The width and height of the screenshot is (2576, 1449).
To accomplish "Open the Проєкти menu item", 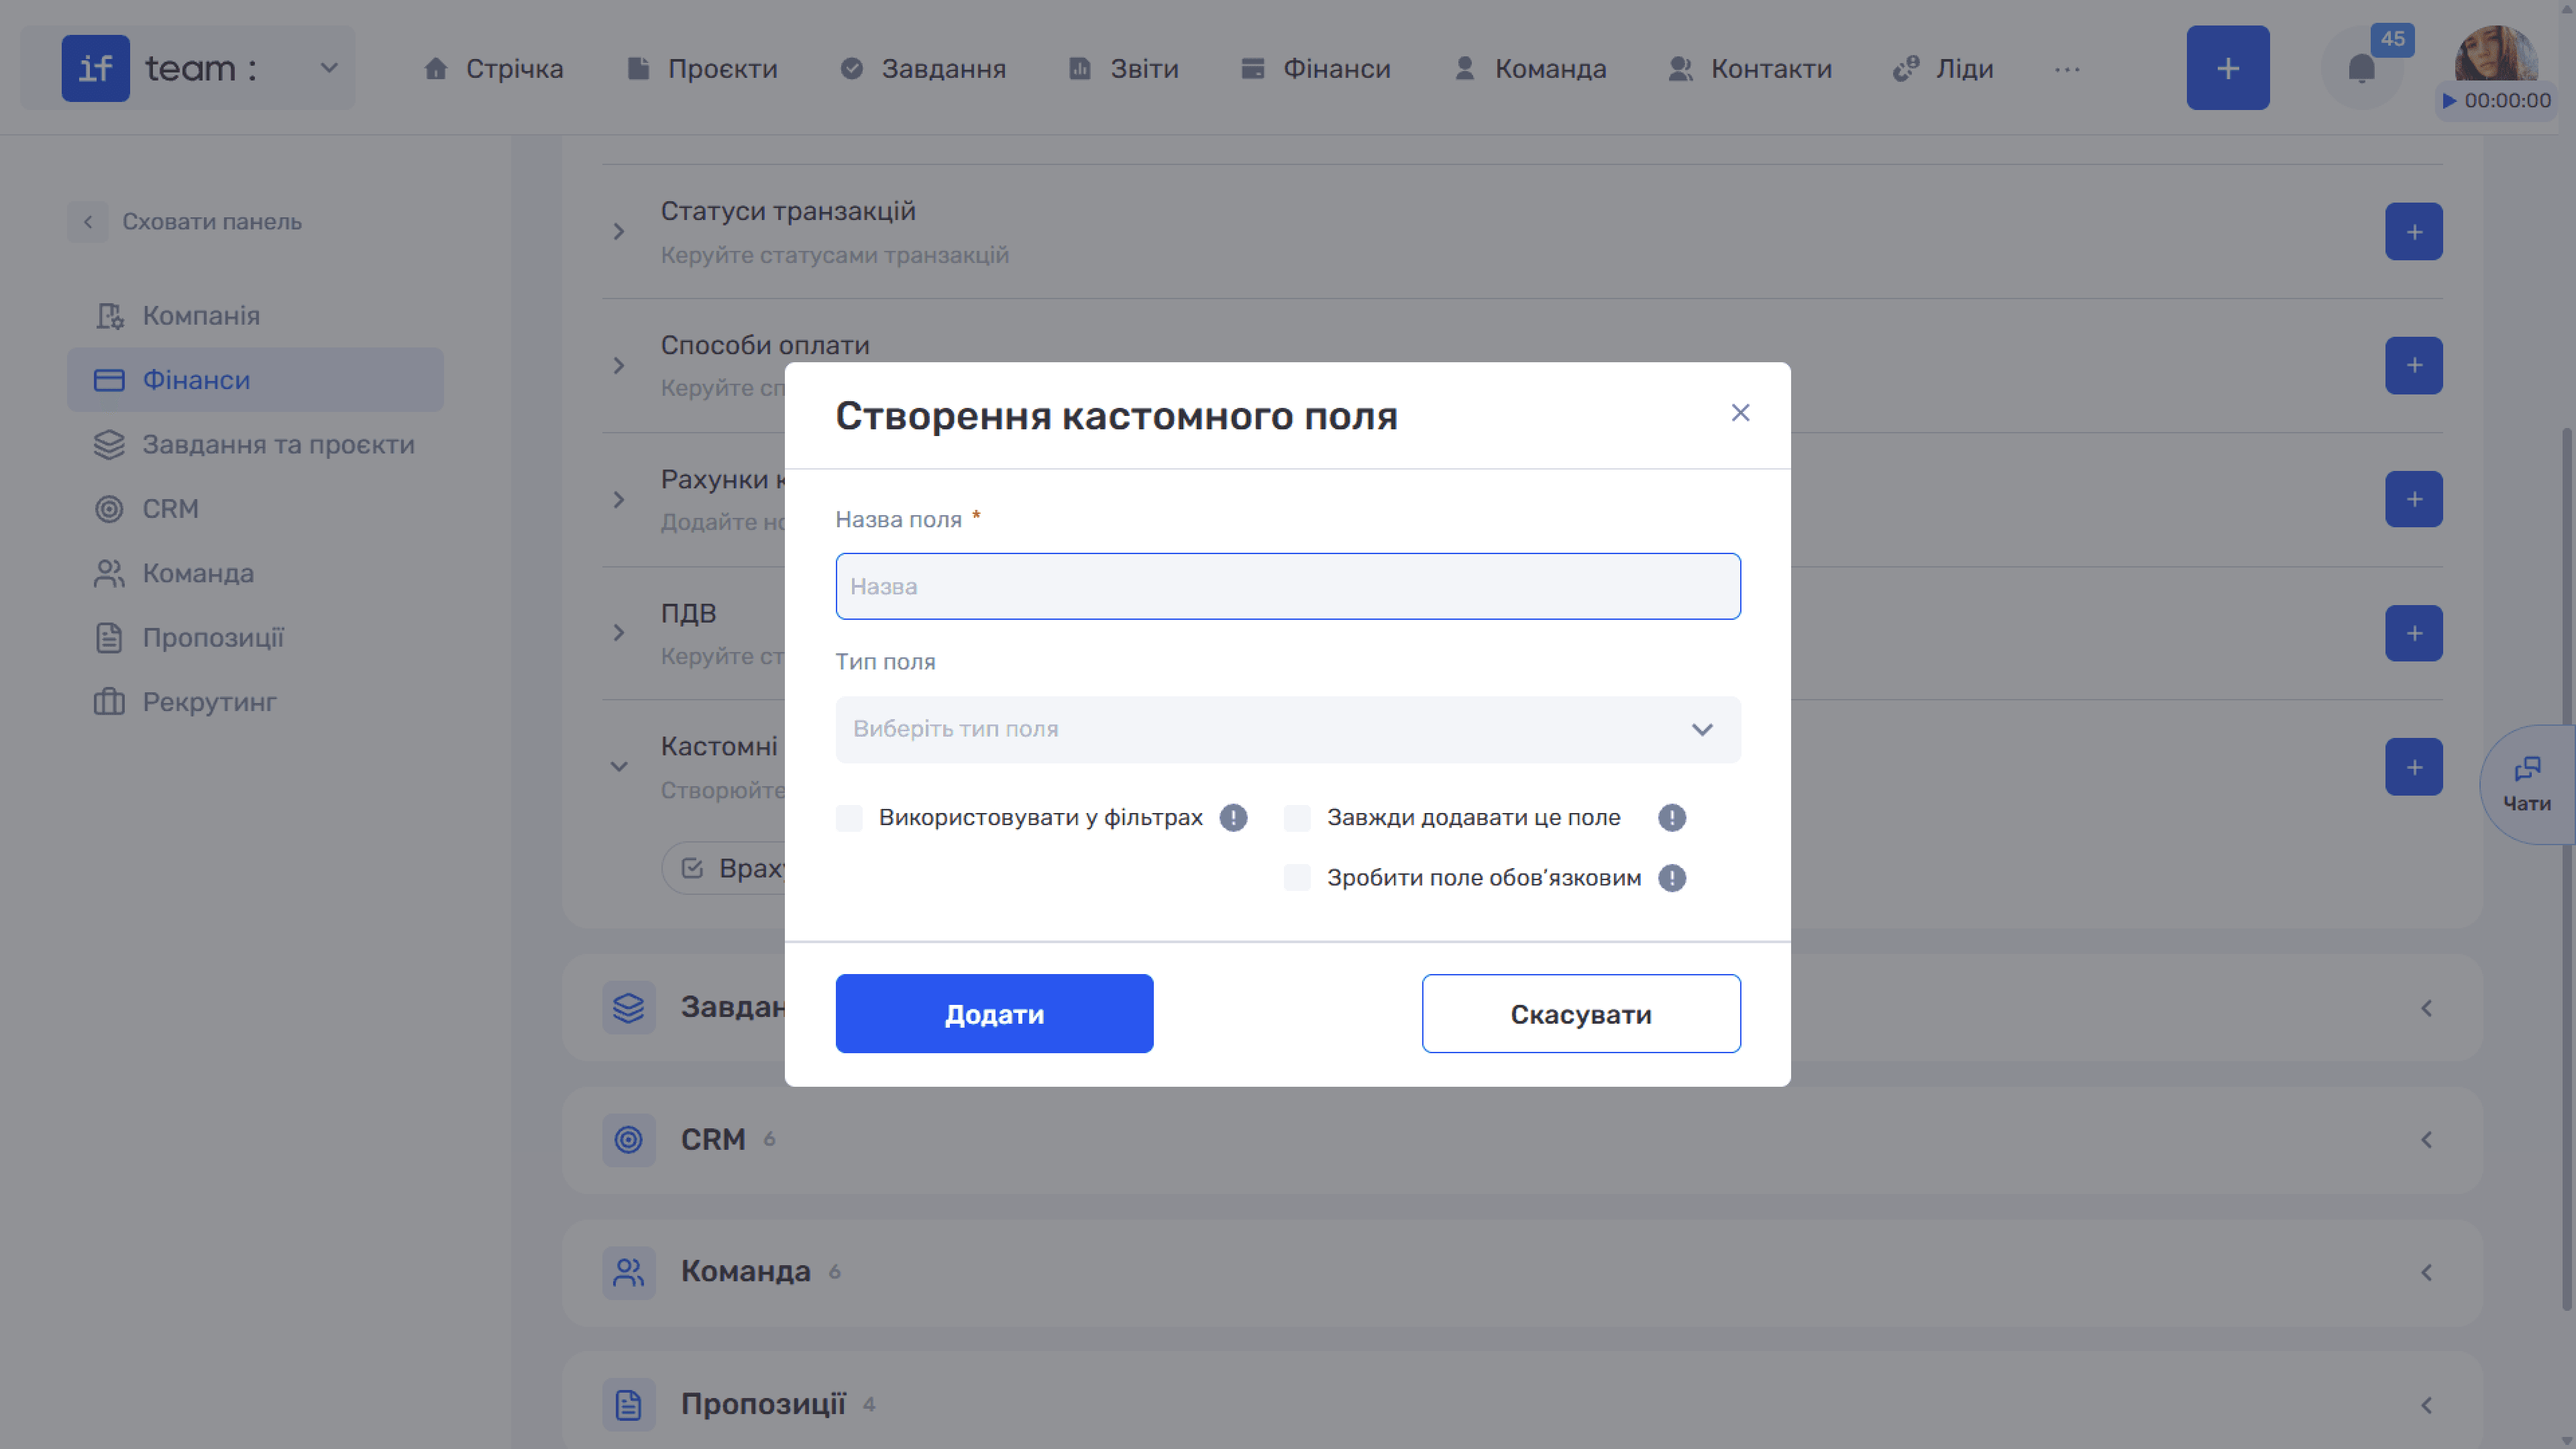I will [701, 68].
